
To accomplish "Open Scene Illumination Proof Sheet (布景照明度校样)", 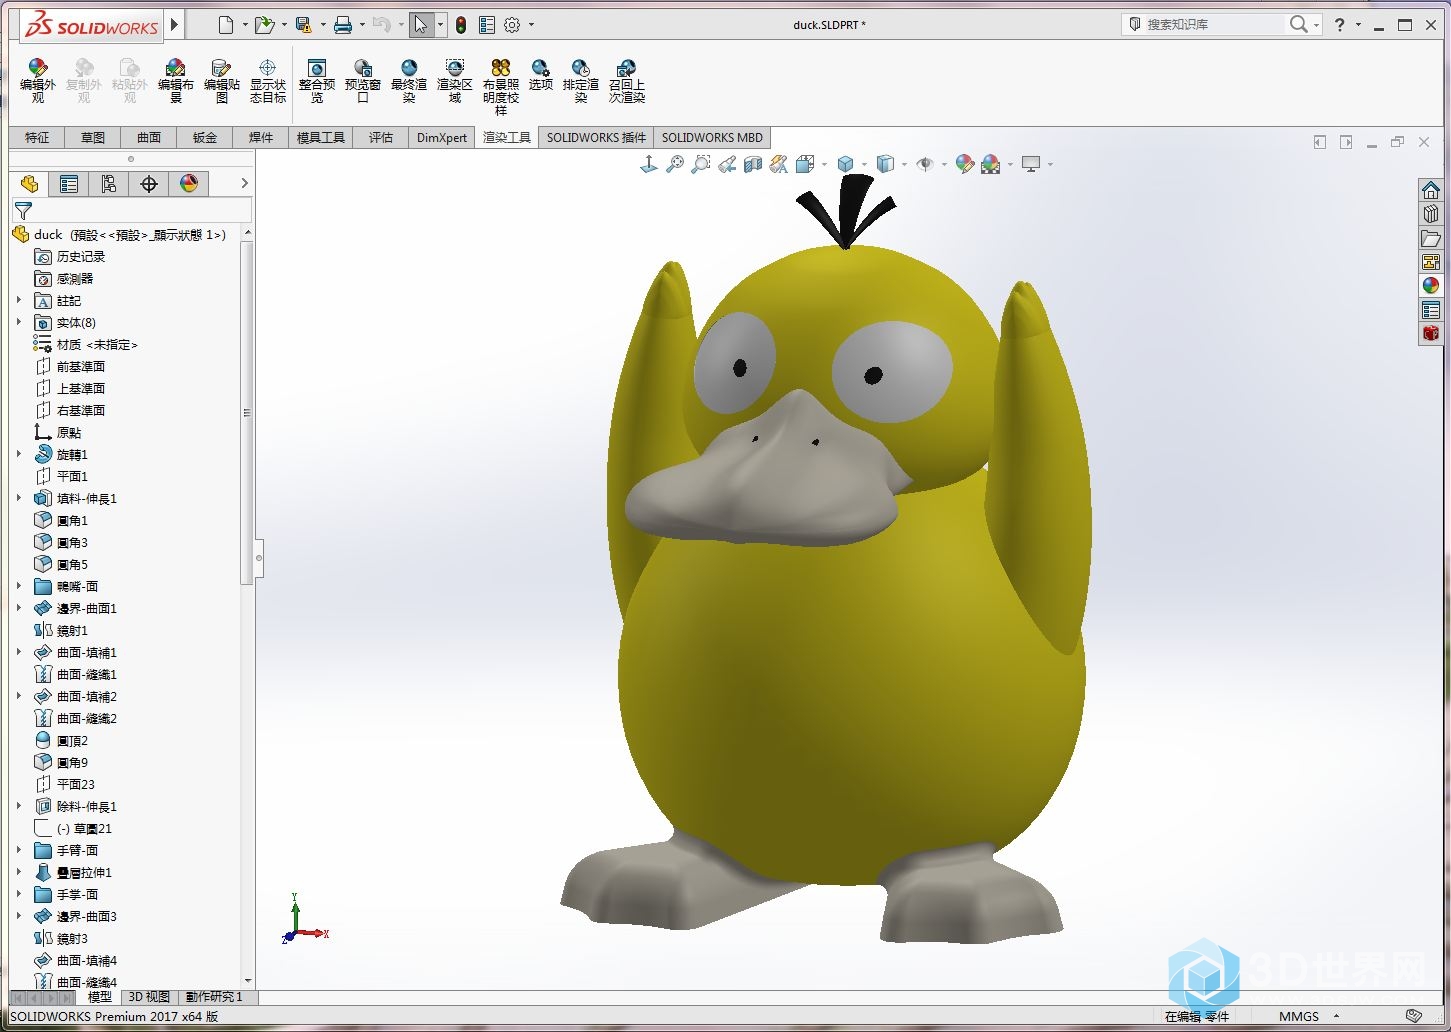I will [x=501, y=86].
